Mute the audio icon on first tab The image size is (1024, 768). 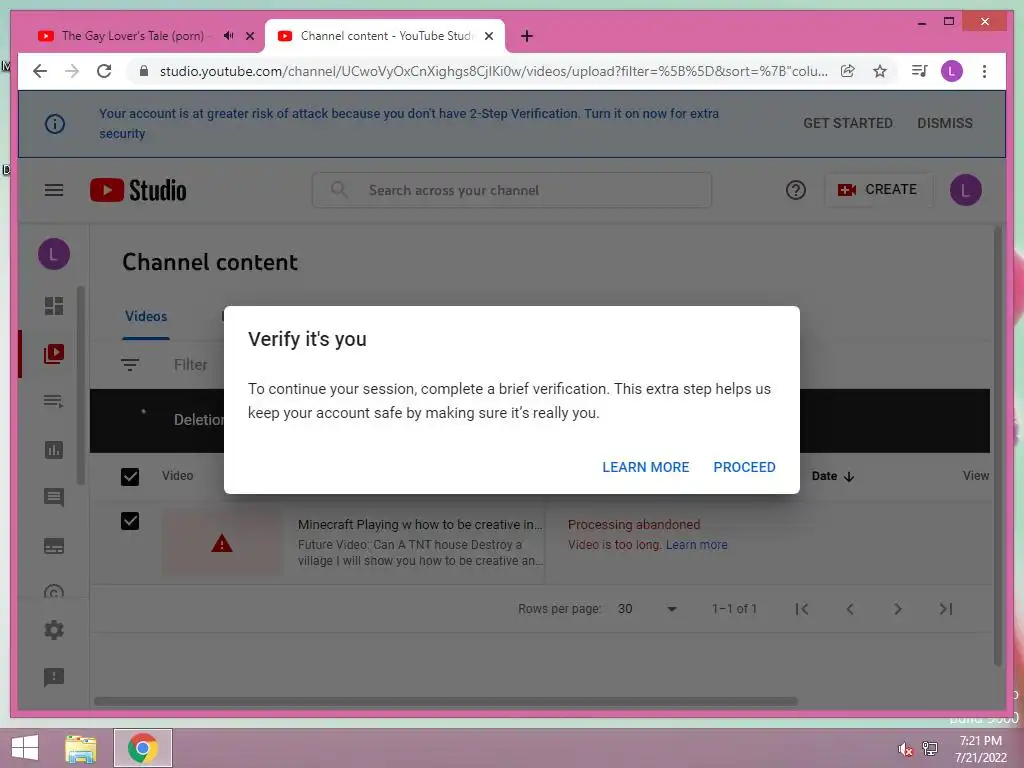click(x=229, y=36)
